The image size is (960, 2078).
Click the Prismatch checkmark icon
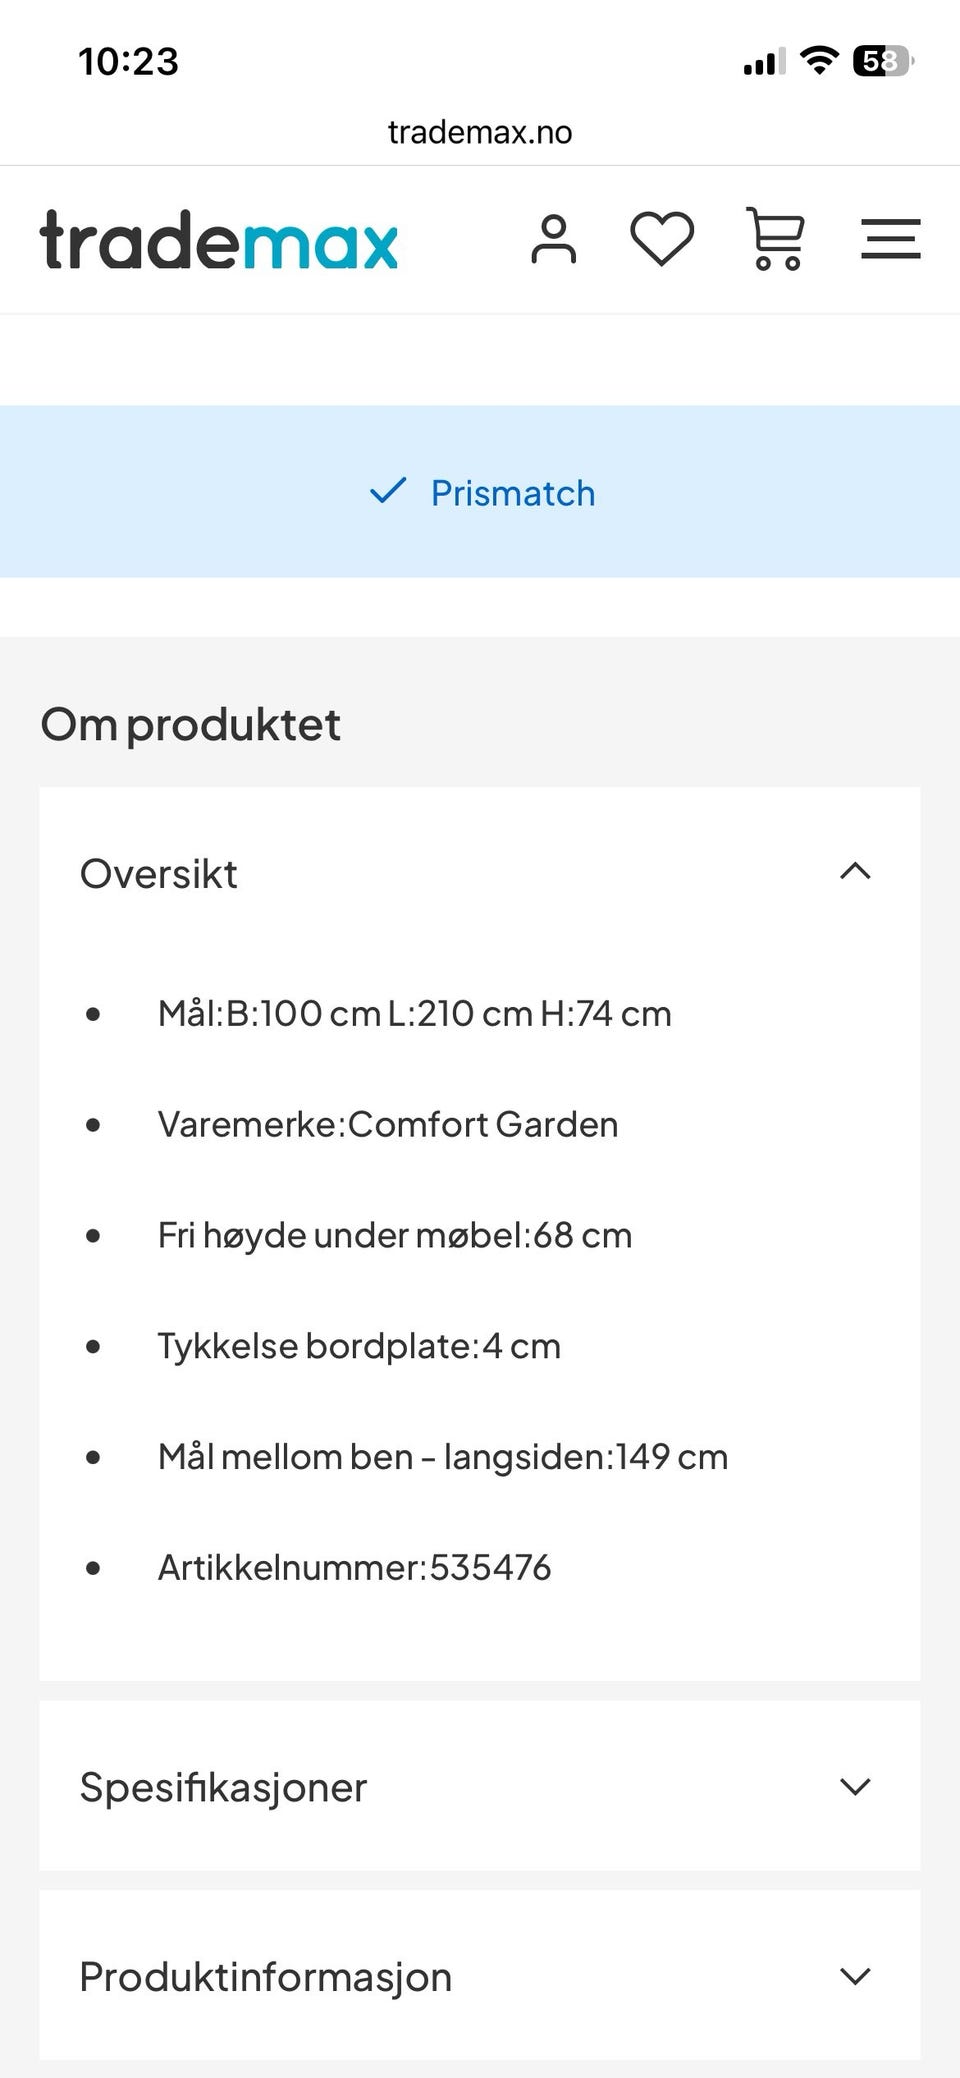388,491
